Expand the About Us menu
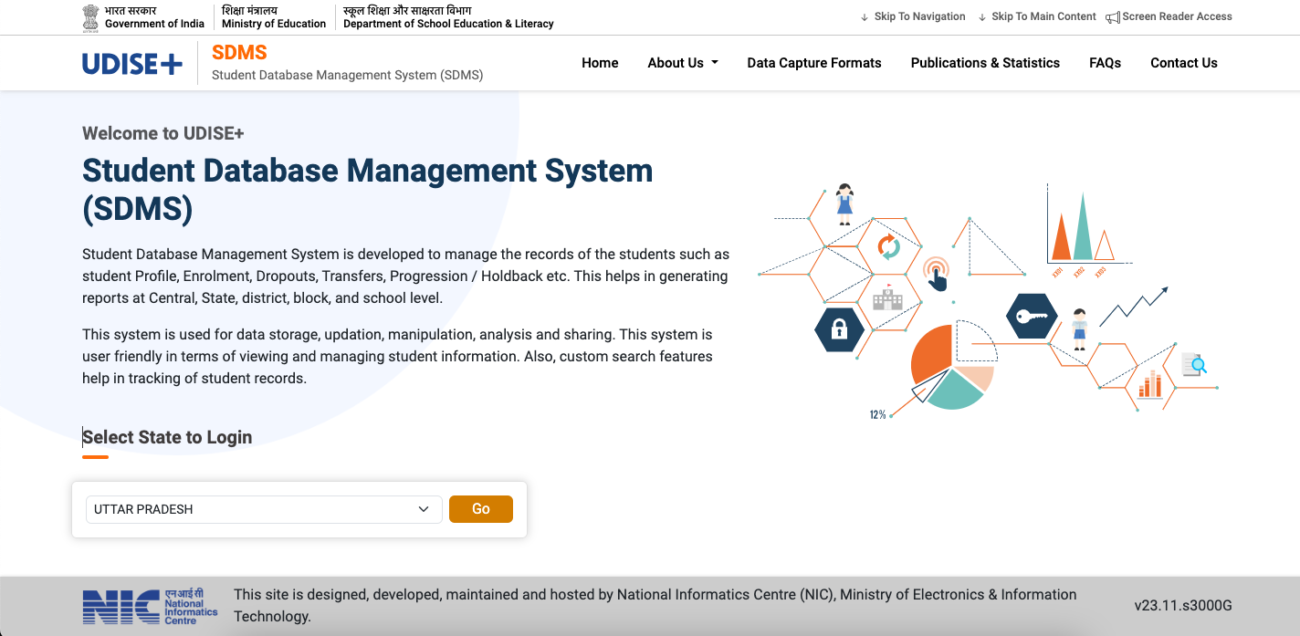 [682, 62]
